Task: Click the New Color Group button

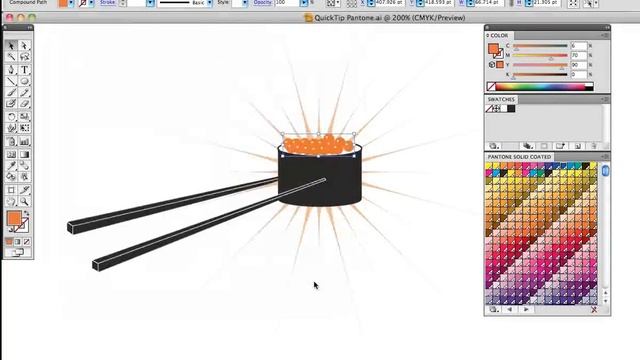Action: click(560, 146)
